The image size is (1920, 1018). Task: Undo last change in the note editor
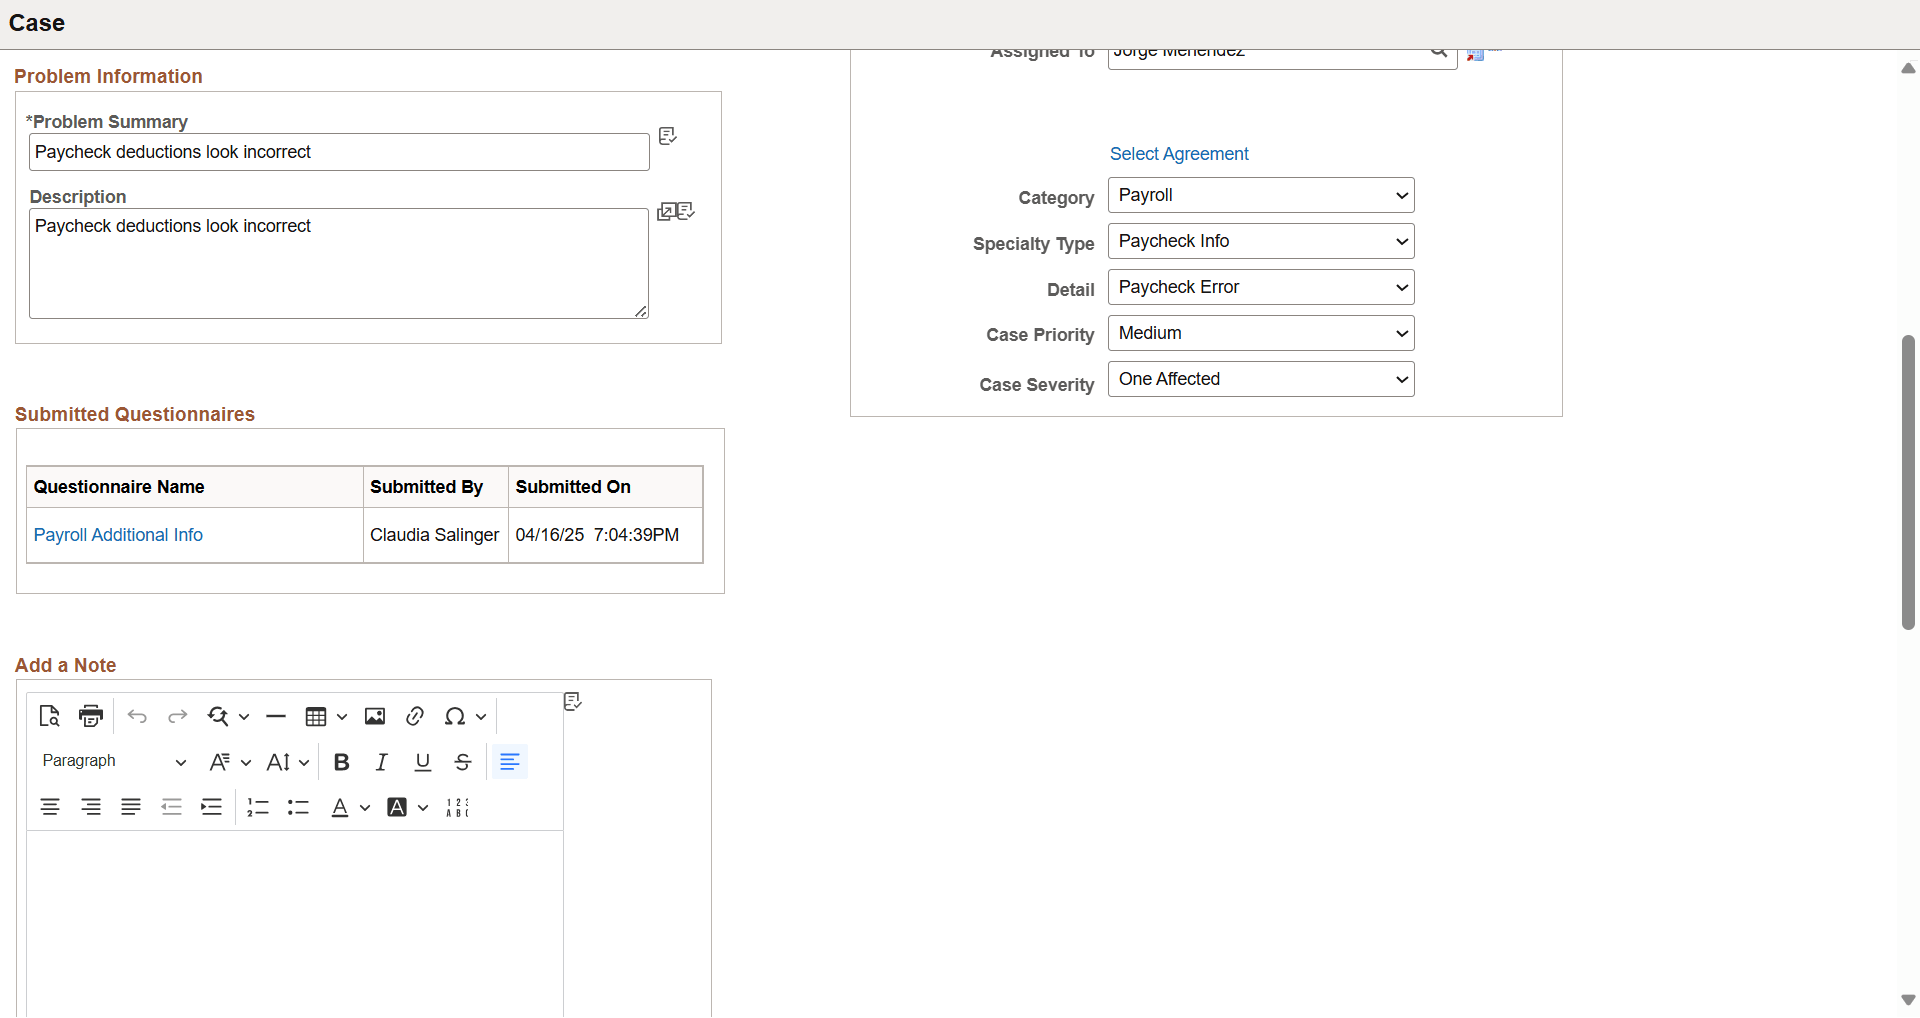click(x=137, y=716)
